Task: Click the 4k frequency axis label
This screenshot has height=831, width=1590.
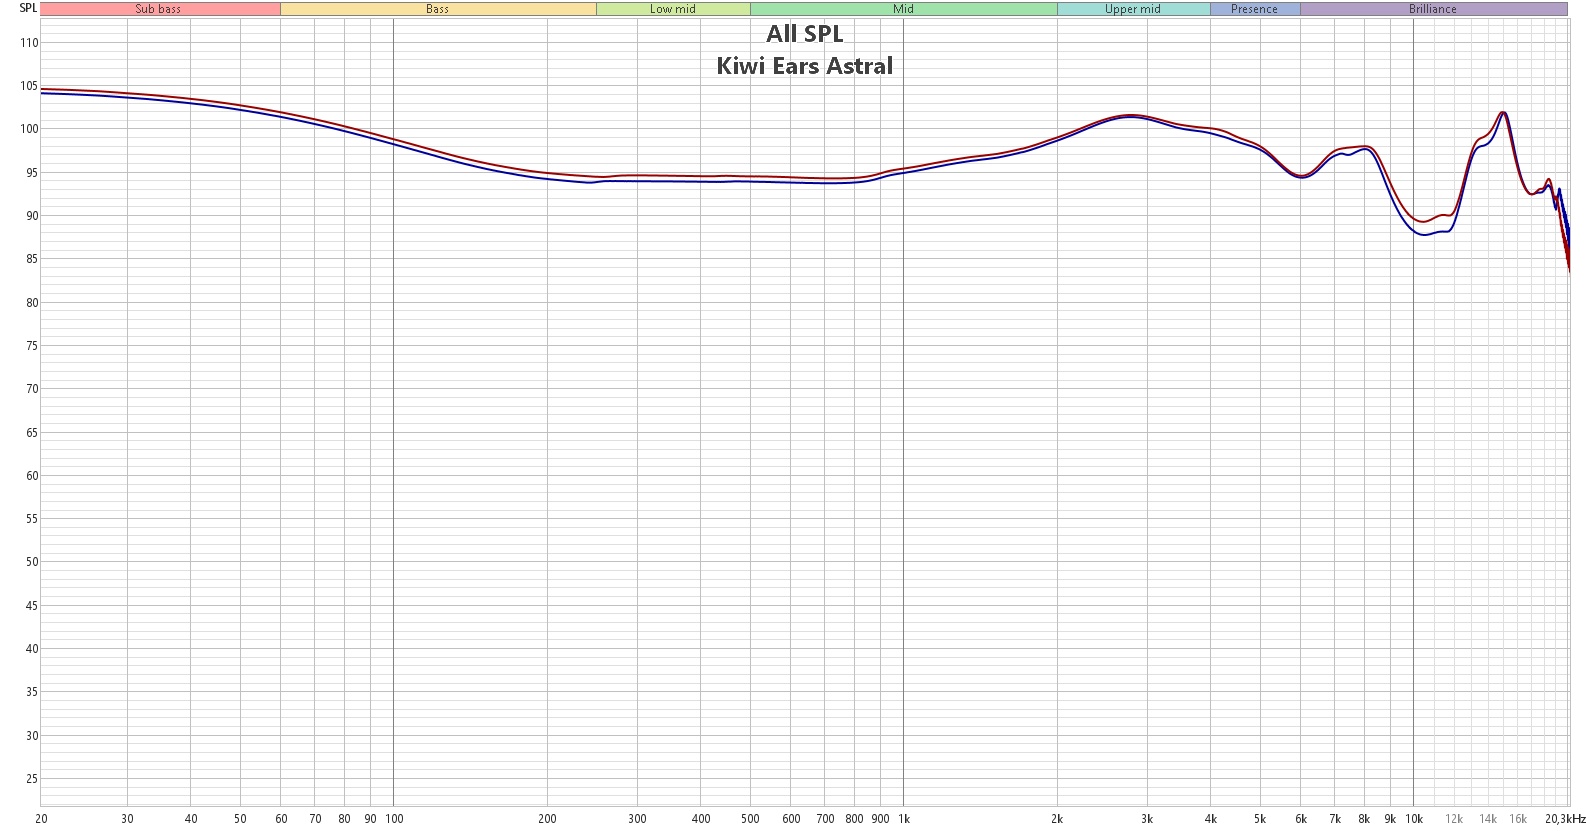Action: 1211,819
